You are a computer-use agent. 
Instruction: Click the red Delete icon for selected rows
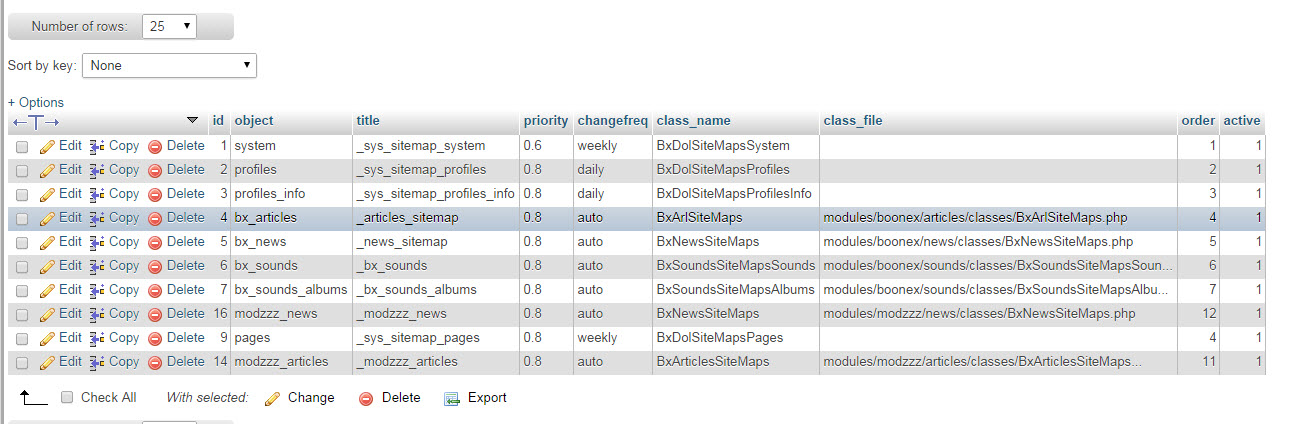(x=366, y=398)
